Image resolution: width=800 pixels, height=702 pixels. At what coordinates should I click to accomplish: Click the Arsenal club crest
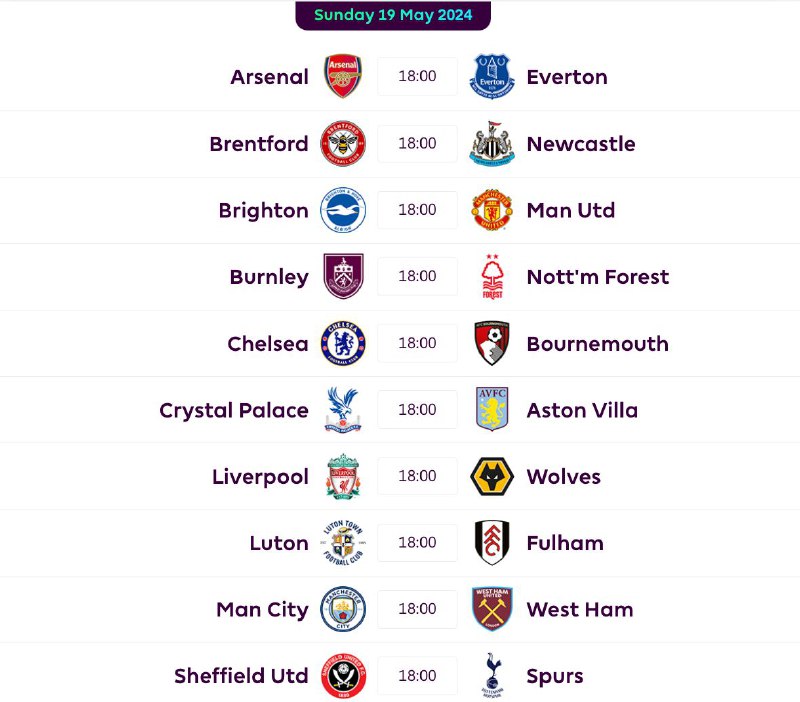343,77
